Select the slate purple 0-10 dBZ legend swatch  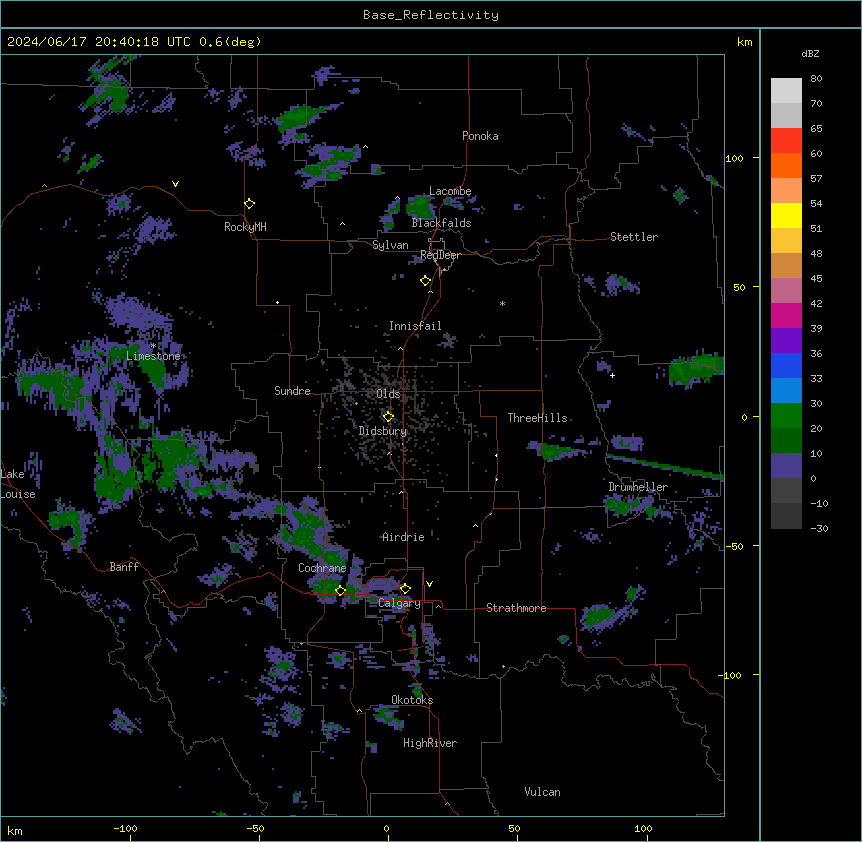[786, 466]
